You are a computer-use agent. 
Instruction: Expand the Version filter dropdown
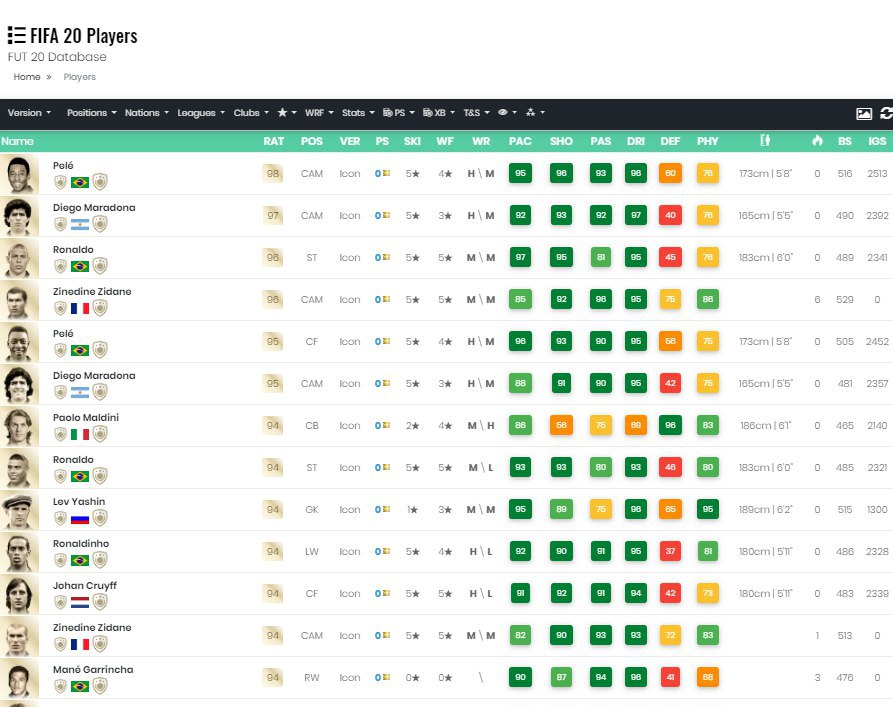29,113
